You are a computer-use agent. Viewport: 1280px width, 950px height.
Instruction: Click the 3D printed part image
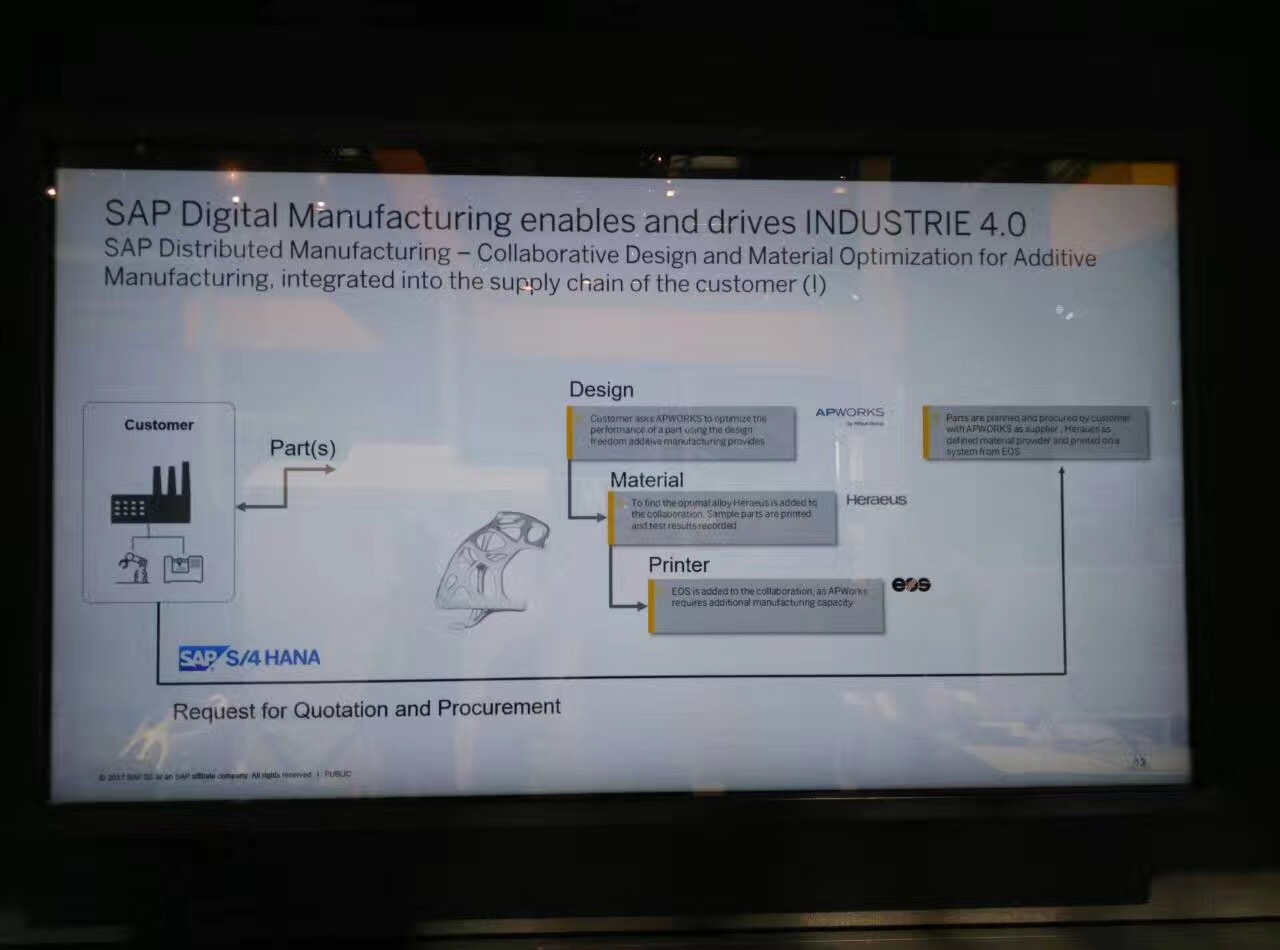click(491, 565)
